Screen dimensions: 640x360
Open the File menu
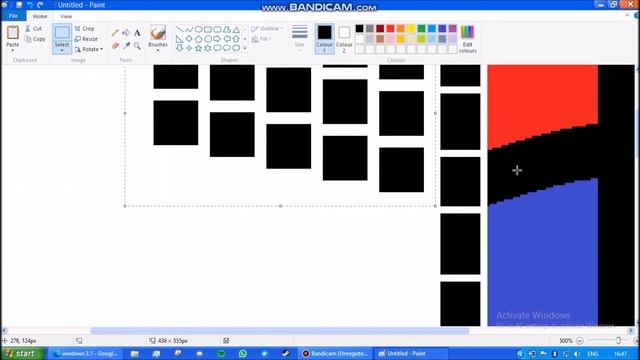tap(13, 16)
